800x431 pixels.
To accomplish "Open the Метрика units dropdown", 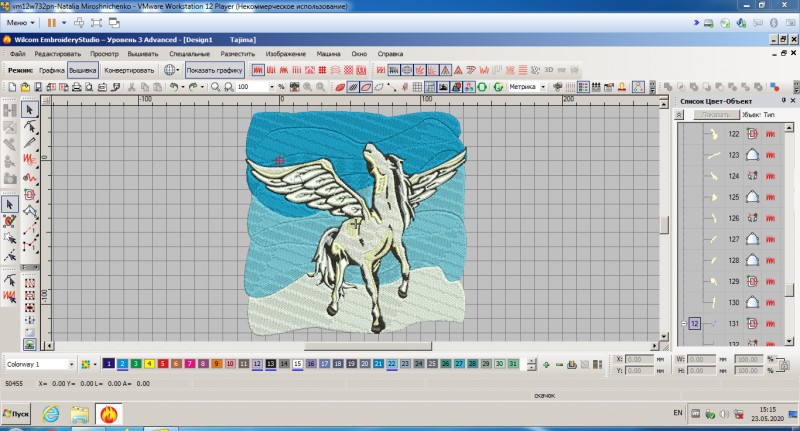I will pyautogui.click(x=543, y=87).
